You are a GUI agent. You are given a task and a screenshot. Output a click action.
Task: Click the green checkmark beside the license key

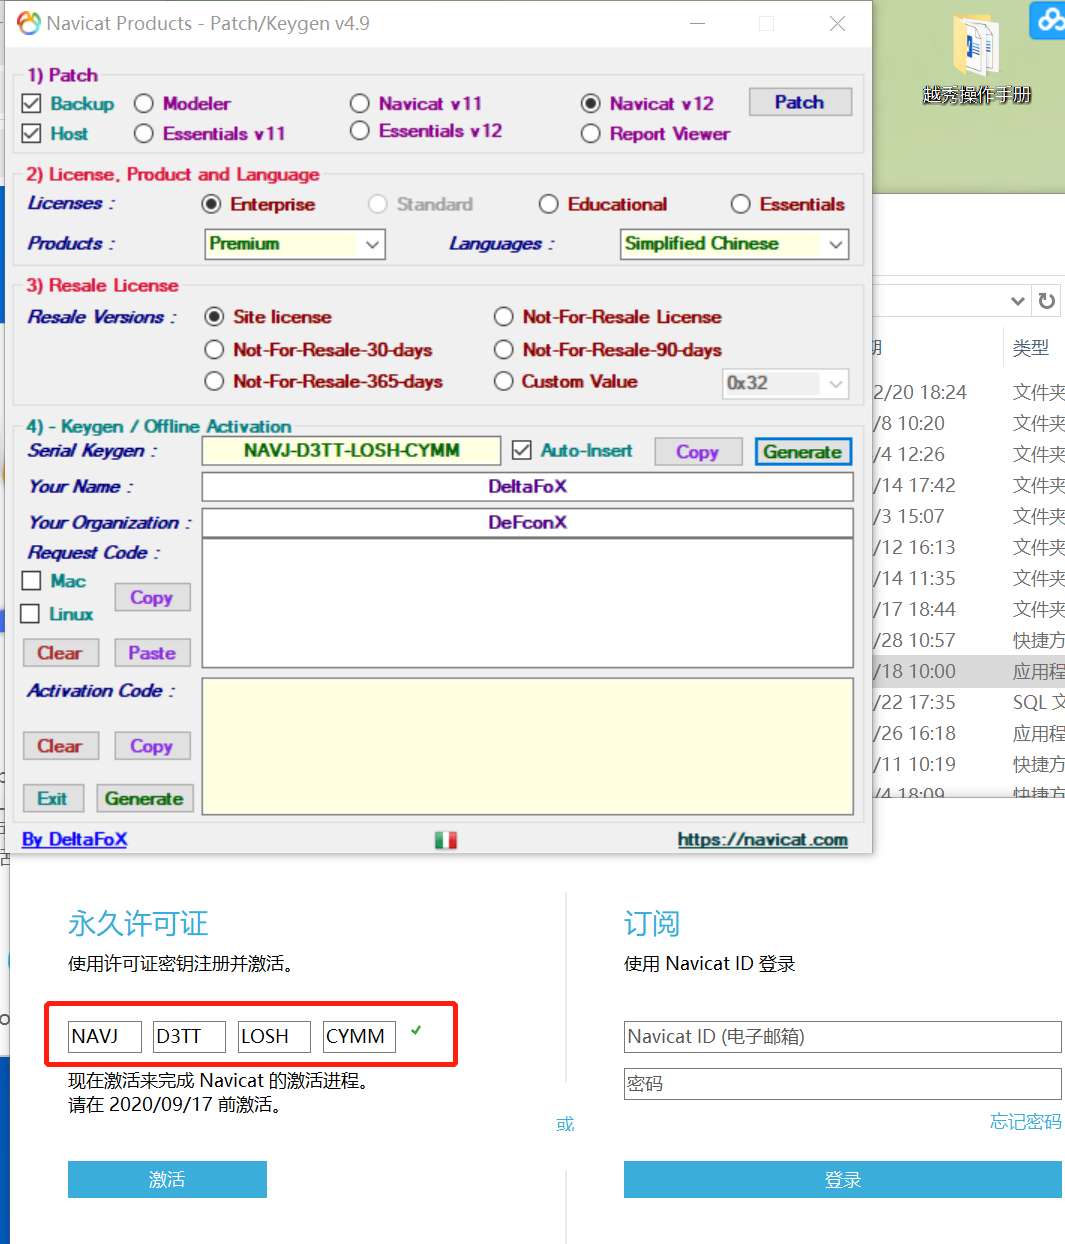click(416, 1030)
